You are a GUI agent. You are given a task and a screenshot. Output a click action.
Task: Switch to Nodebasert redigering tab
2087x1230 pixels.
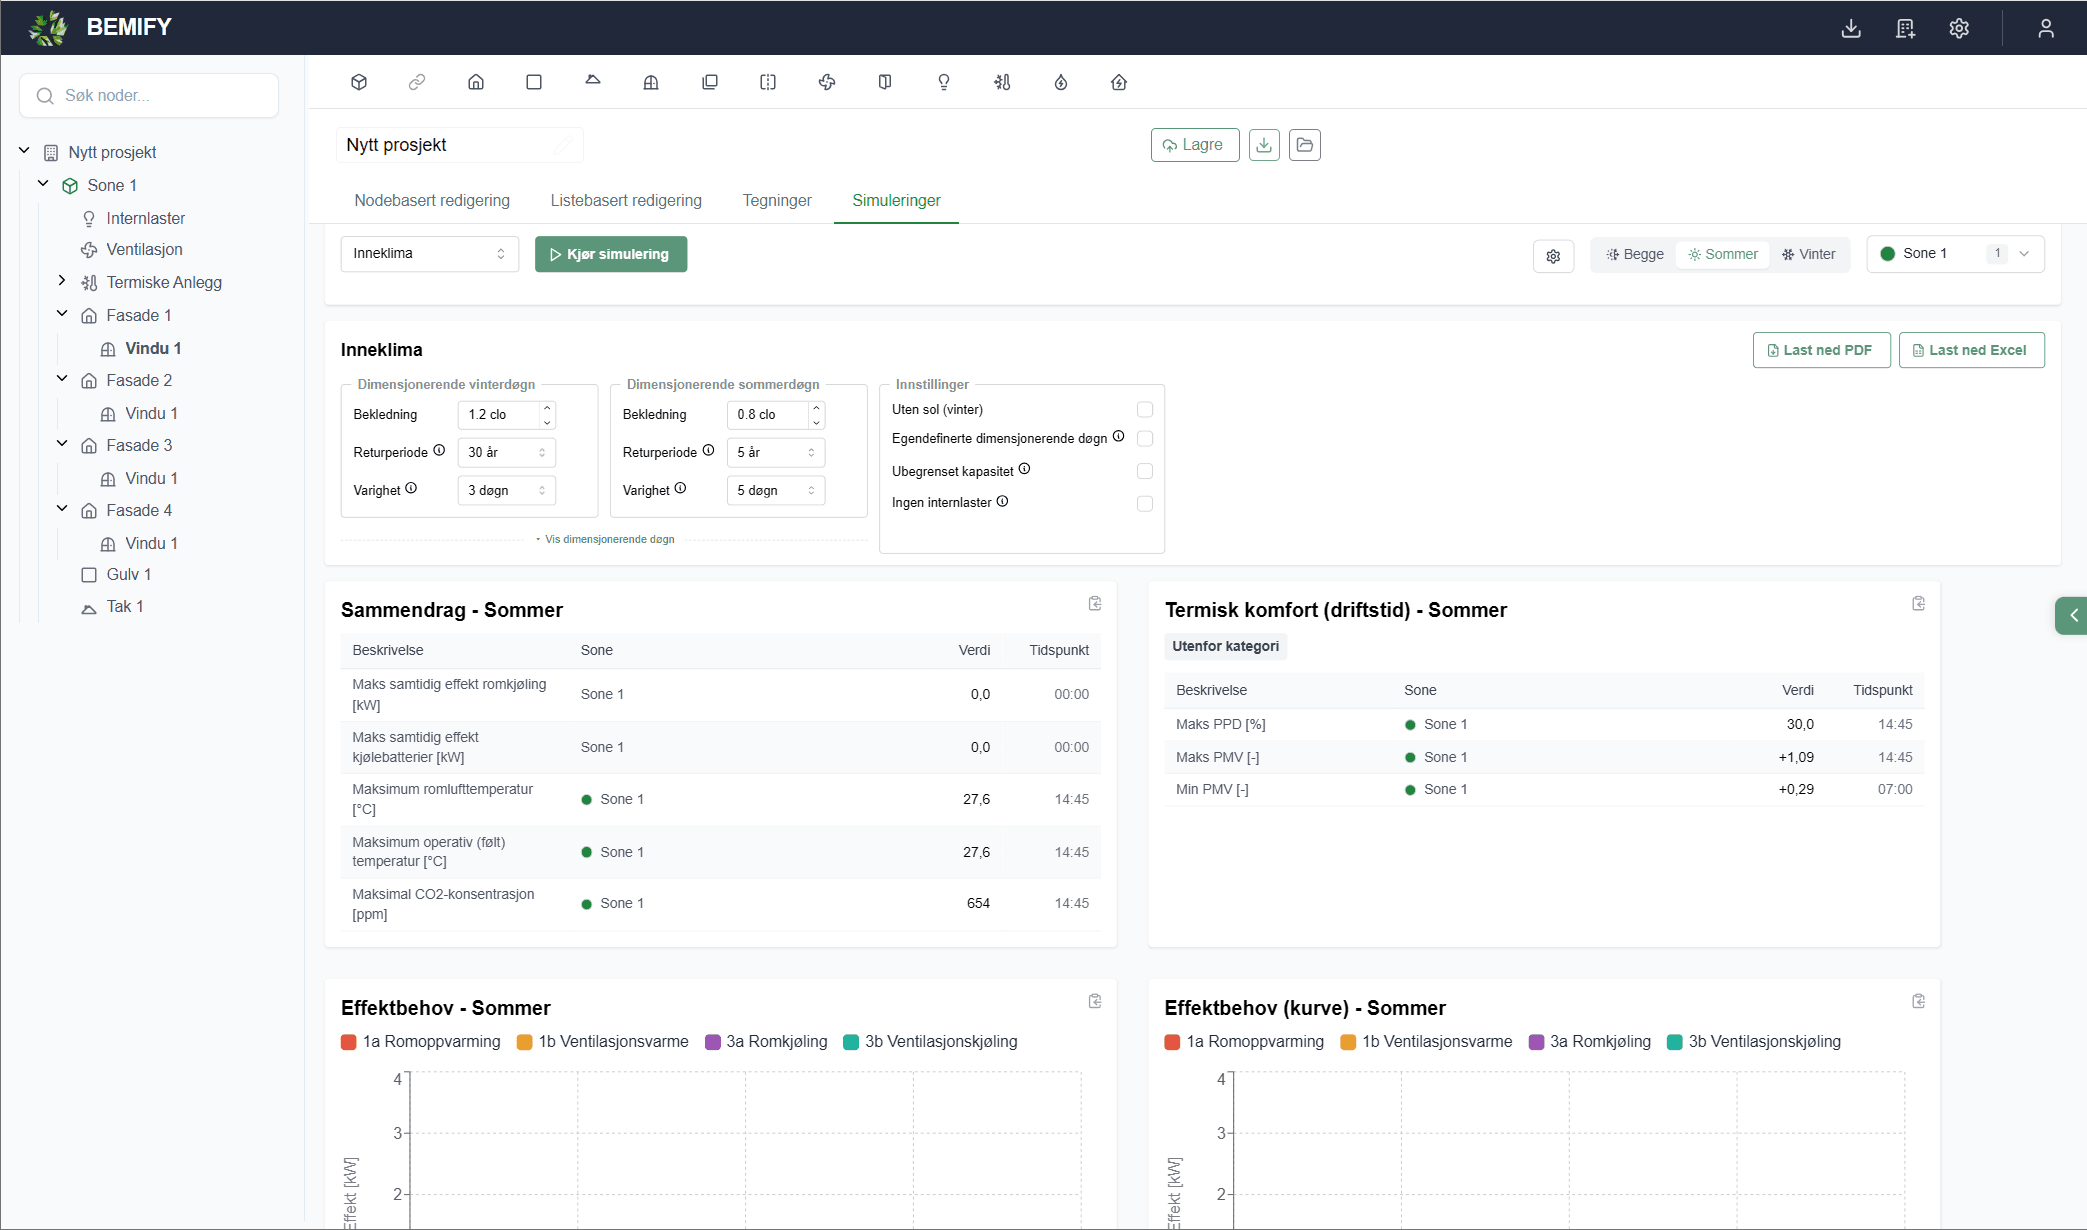pyautogui.click(x=432, y=200)
